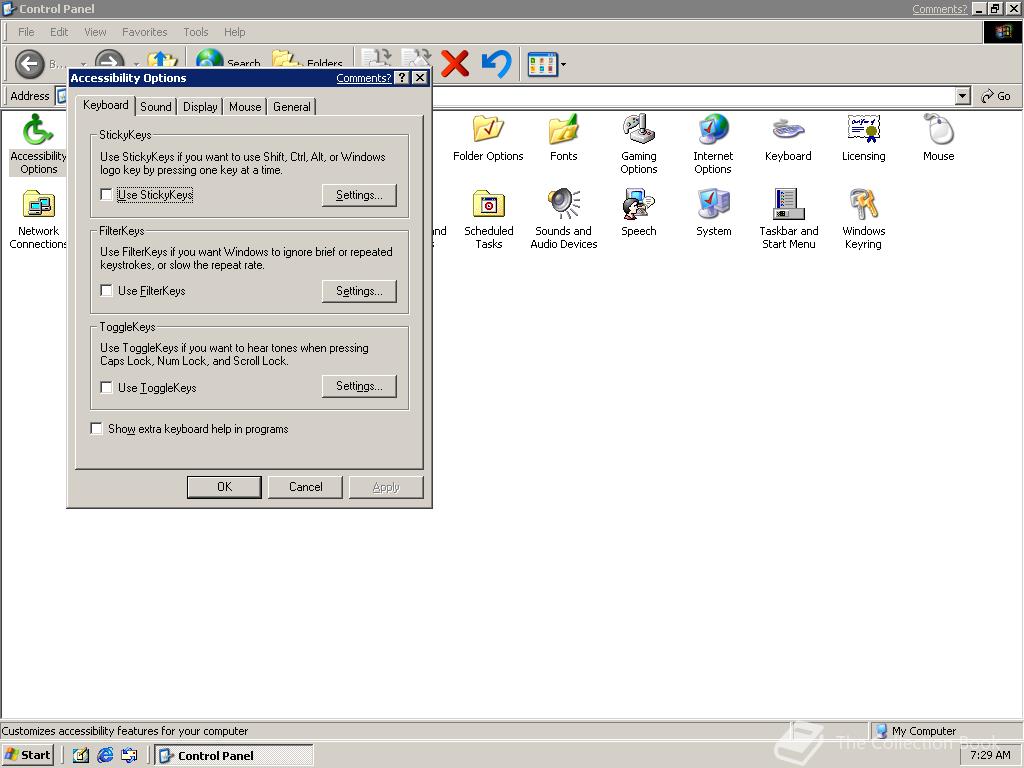1024x768 pixels.
Task: Click the Search toolbar button
Action: [x=229, y=62]
